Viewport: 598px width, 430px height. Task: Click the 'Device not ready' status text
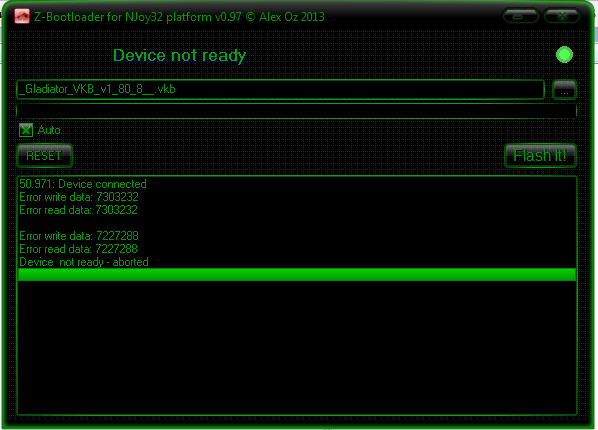[180, 56]
